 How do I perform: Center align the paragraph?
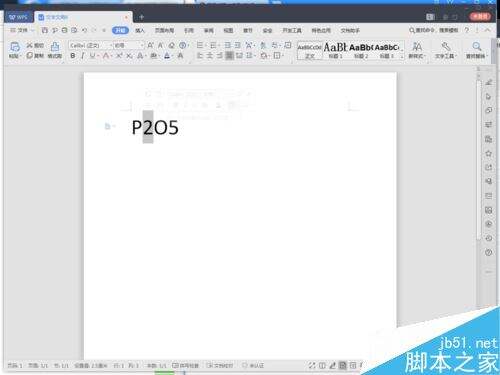pyautogui.click(x=210, y=56)
